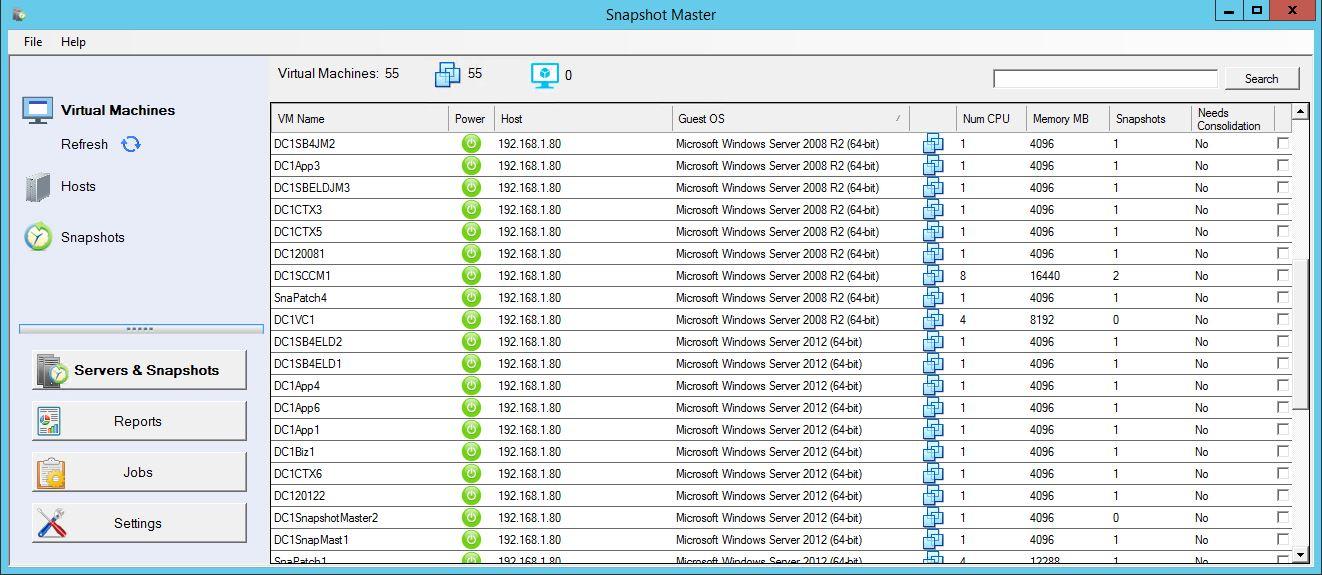Open the Settings section
The image size is (1322, 575).
click(x=139, y=523)
